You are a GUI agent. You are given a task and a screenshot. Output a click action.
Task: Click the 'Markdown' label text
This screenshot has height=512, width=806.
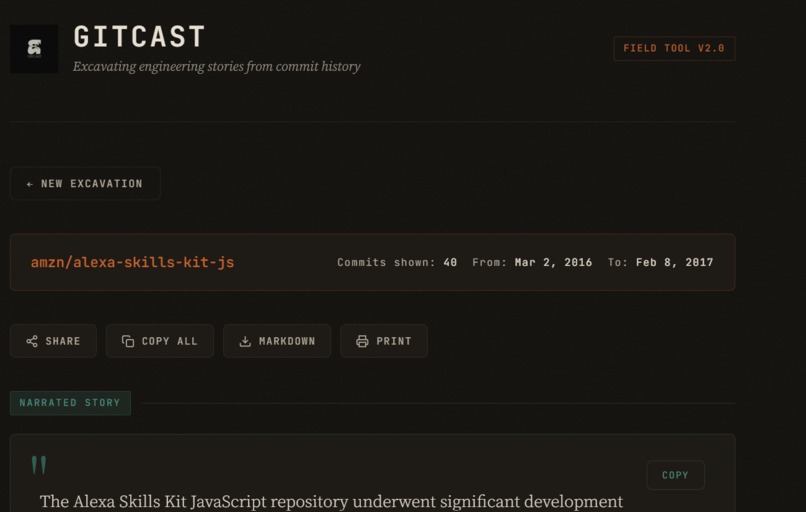pos(287,341)
